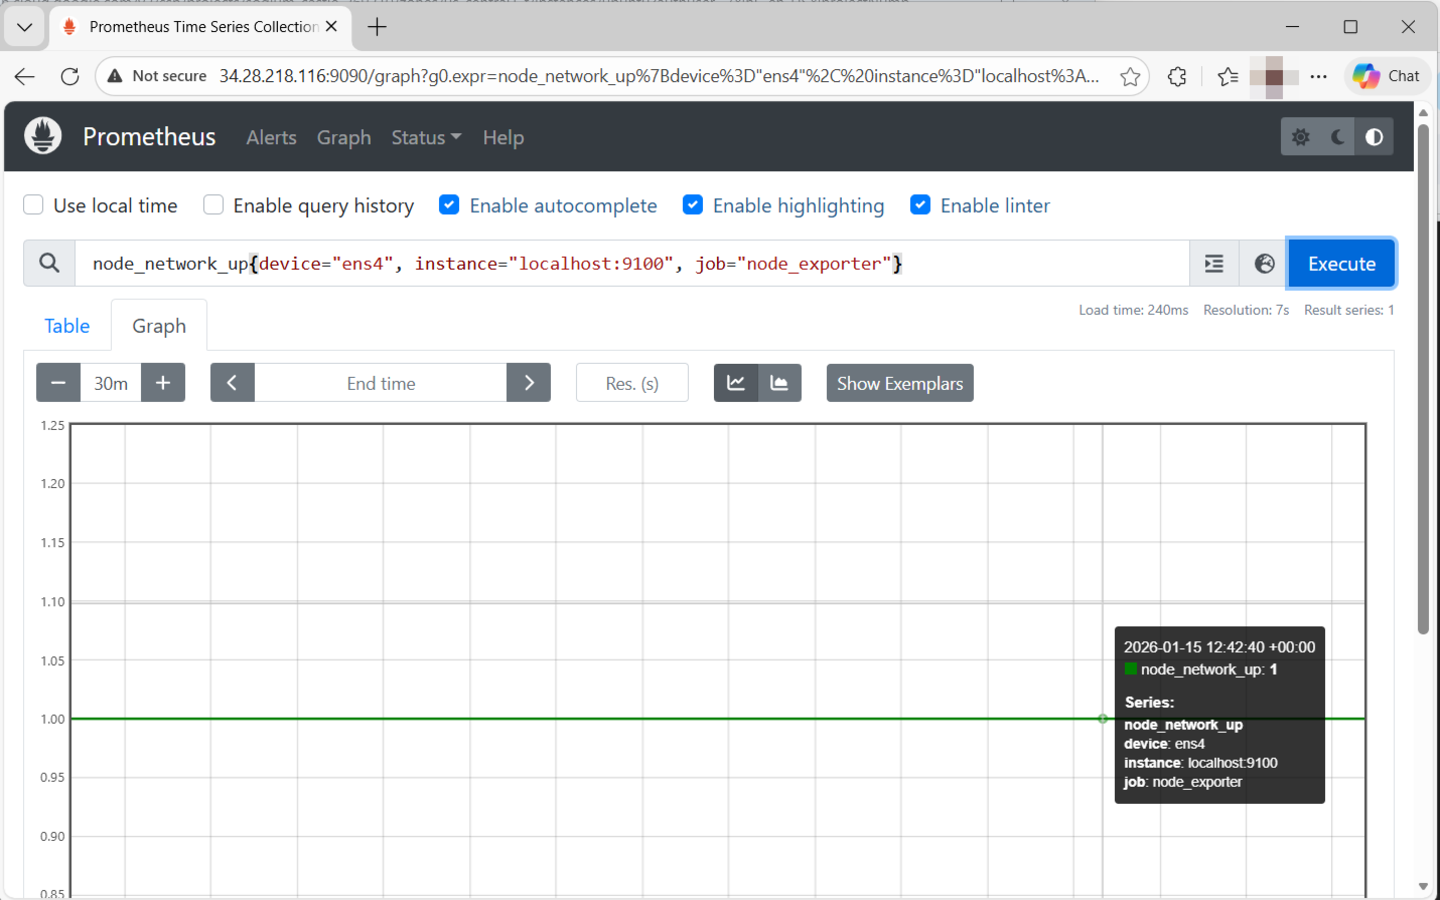Click the End time input field

coord(381,382)
